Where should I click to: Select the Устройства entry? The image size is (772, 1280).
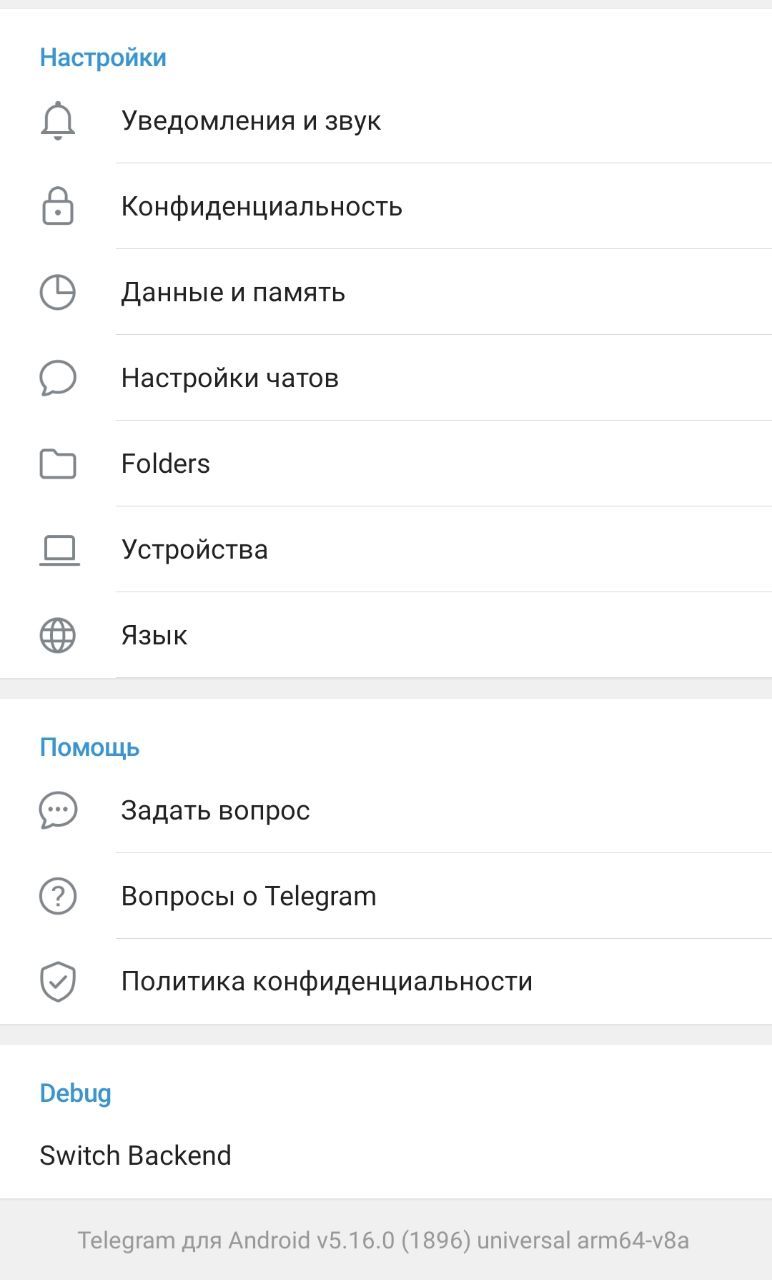[195, 550]
